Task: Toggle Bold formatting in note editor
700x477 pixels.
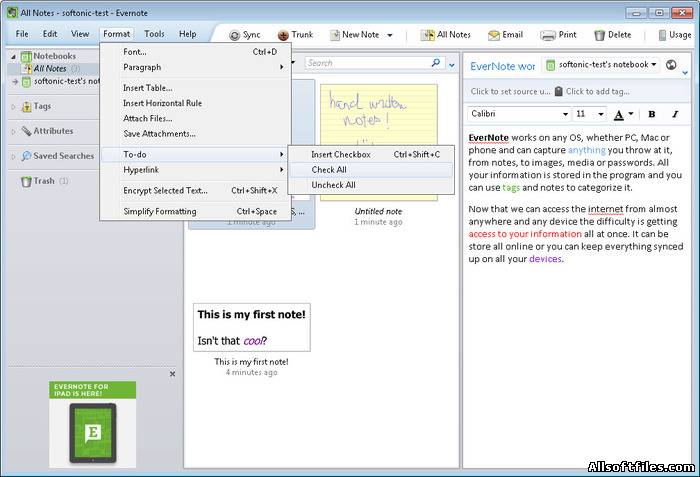Action: tap(651, 114)
